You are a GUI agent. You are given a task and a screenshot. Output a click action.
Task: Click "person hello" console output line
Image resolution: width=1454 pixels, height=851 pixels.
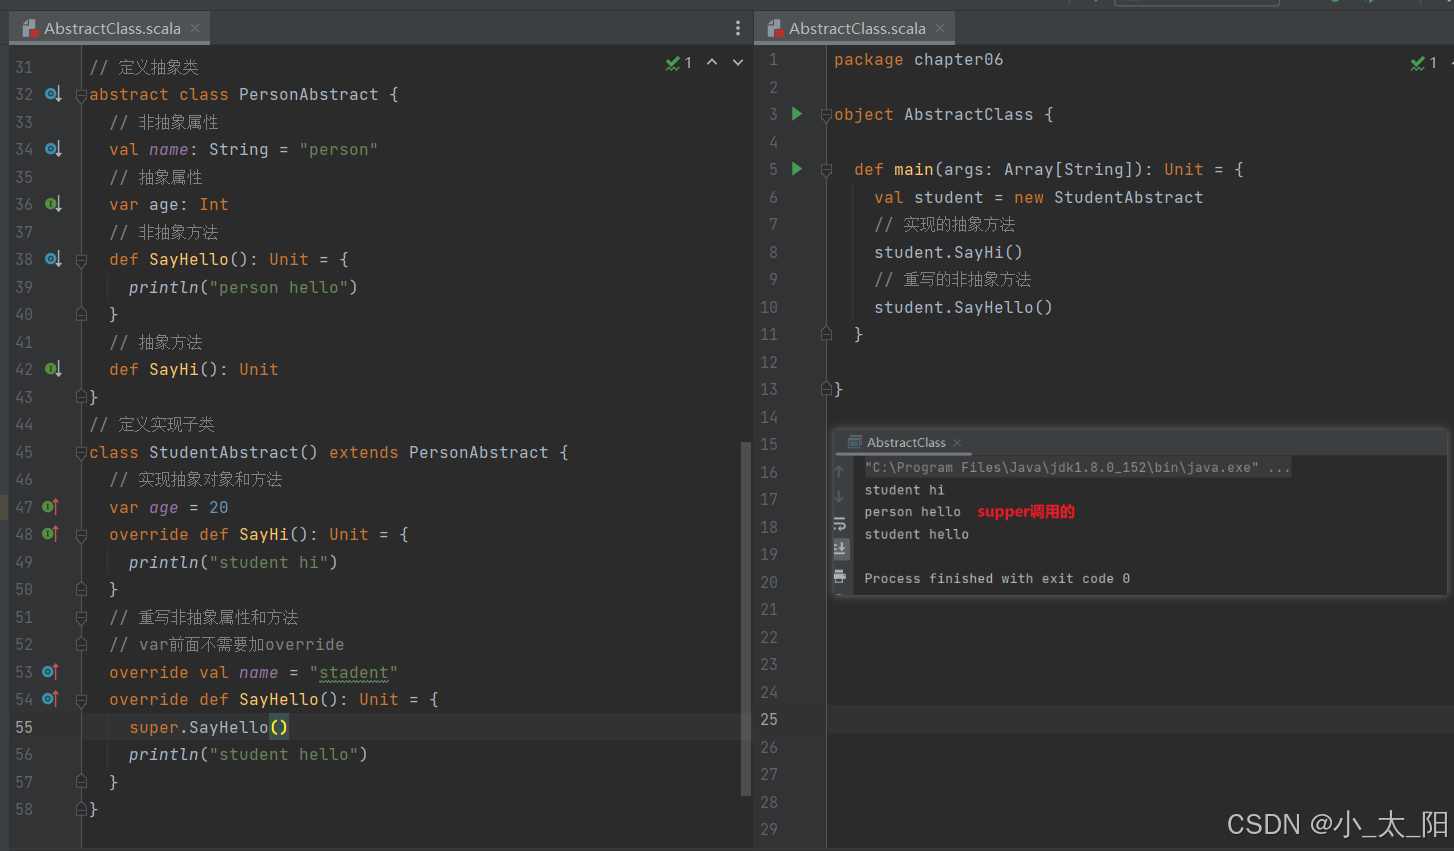913,512
